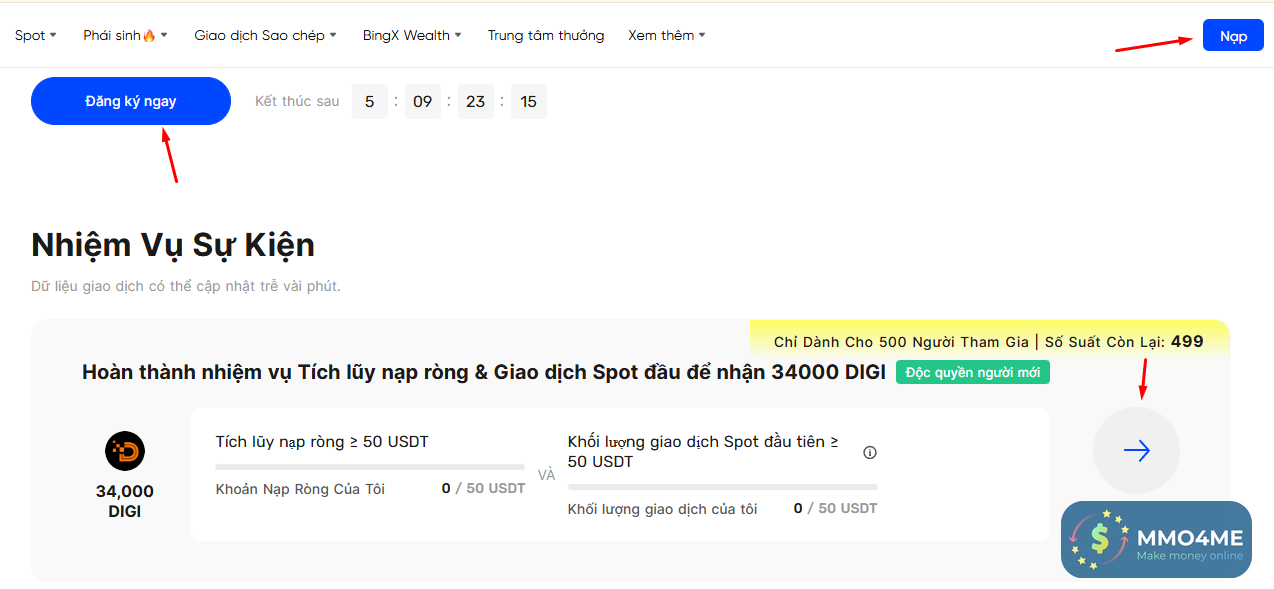Click the countdown minutes value 23
This screenshot has height=589, width=1274.
pyautogui.click(x=476, y=101)
